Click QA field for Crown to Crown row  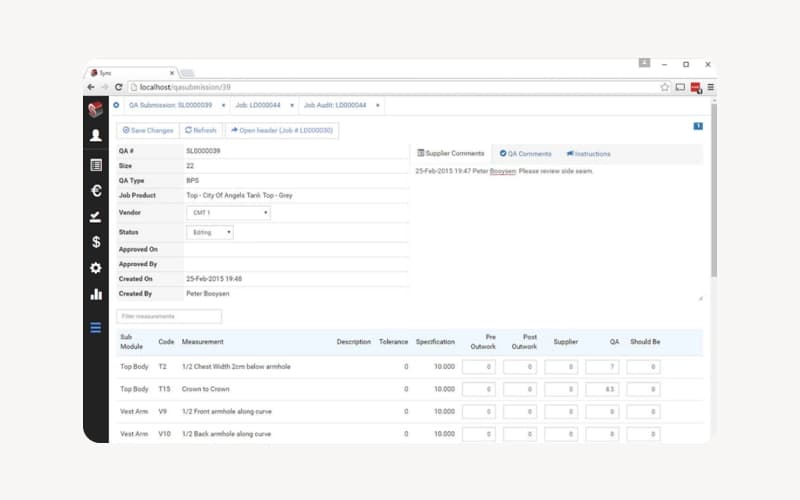coord(602,389)
